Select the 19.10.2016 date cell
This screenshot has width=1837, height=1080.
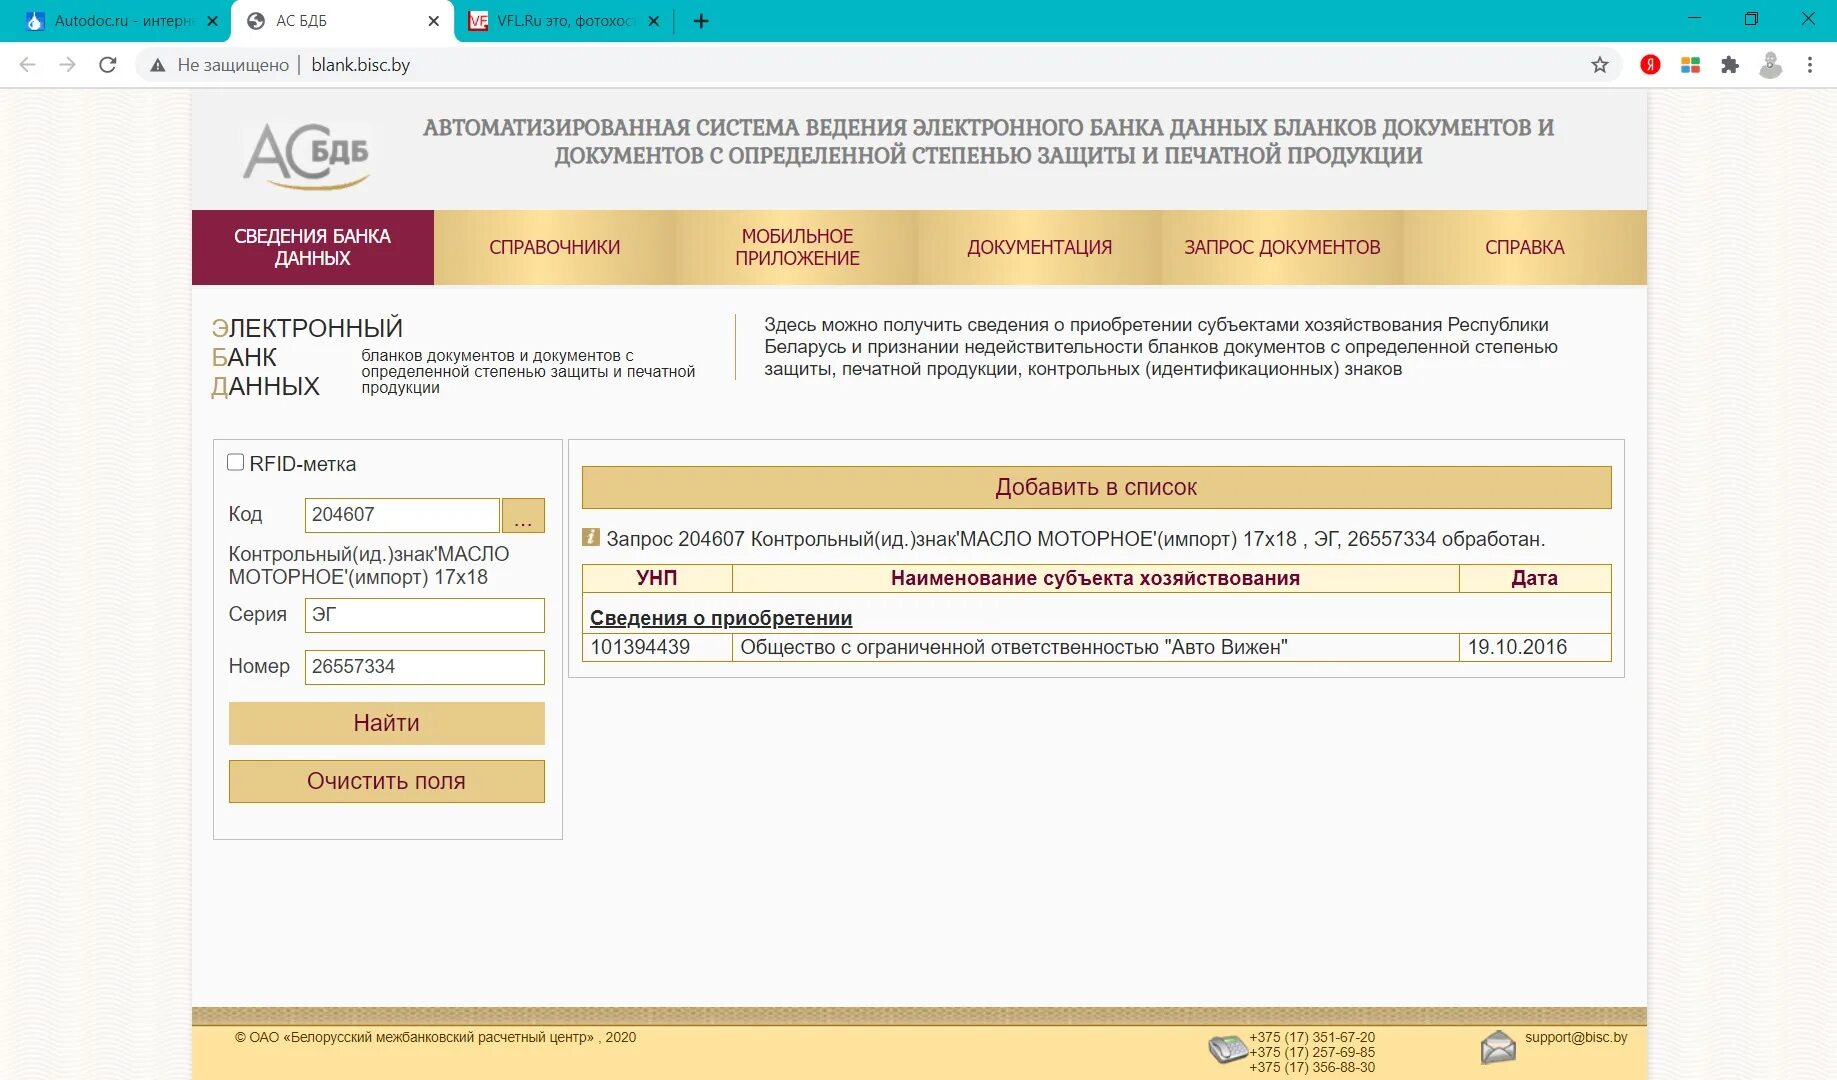coord(1535,647)
